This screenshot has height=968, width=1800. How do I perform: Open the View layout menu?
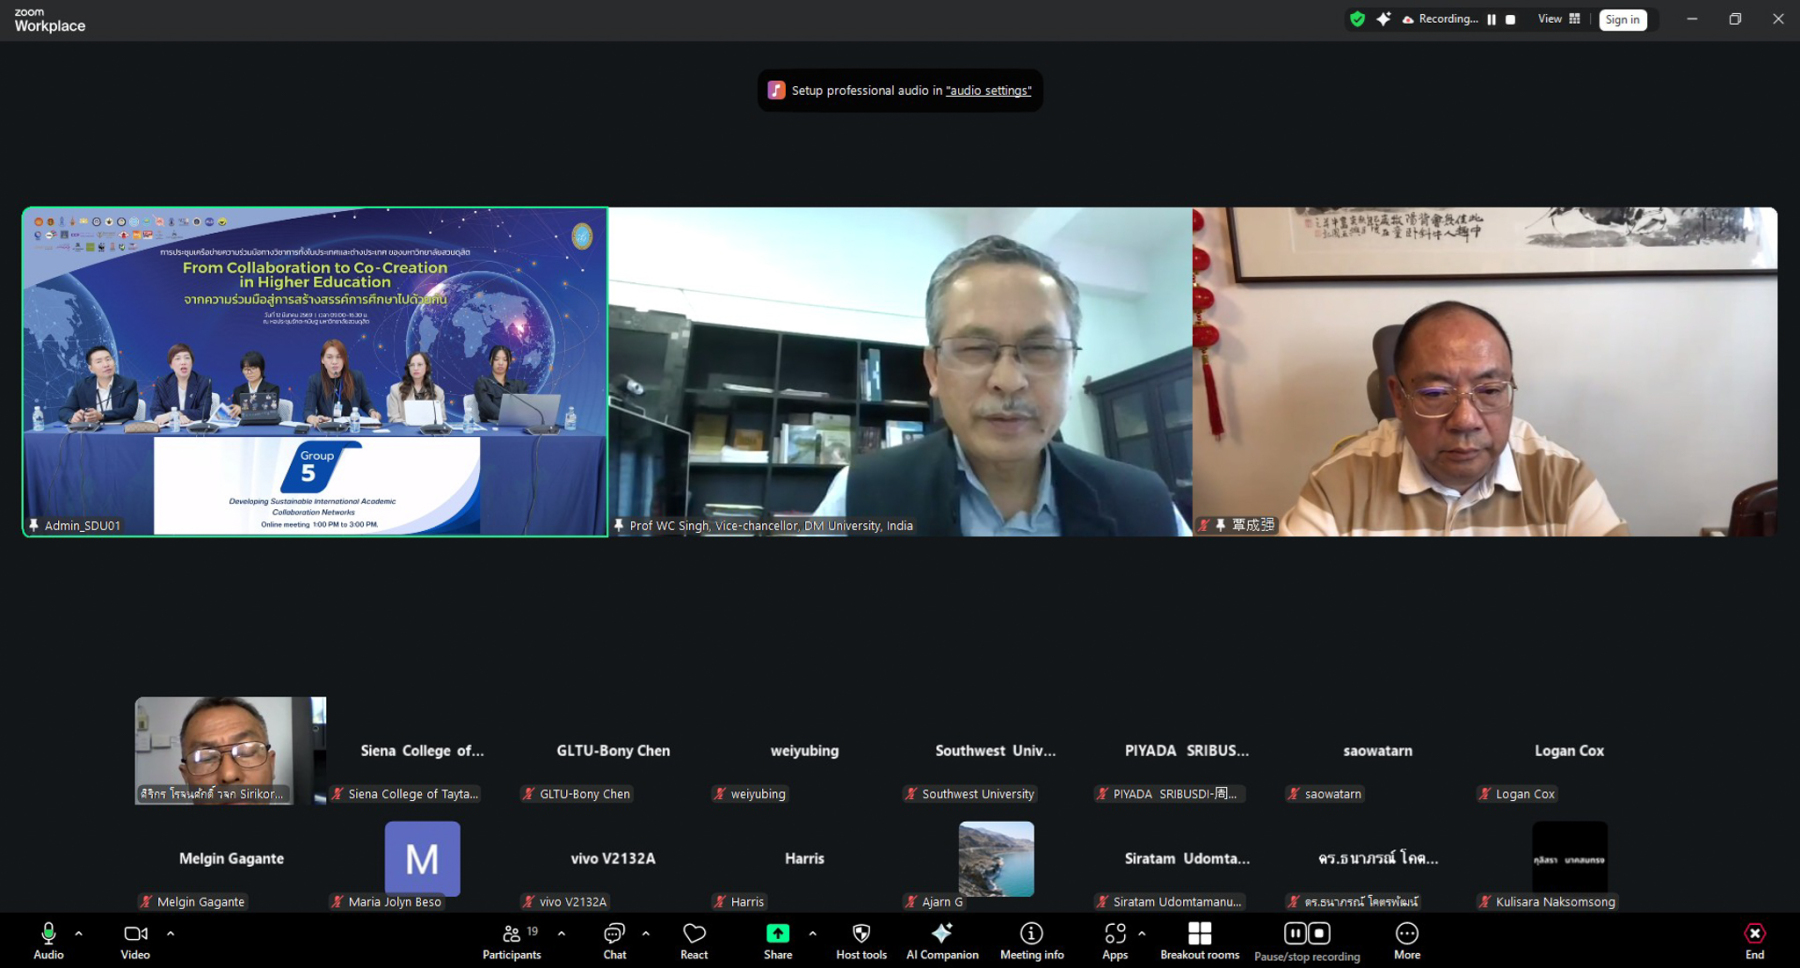pyautogui.click(x=1558, y=19)
